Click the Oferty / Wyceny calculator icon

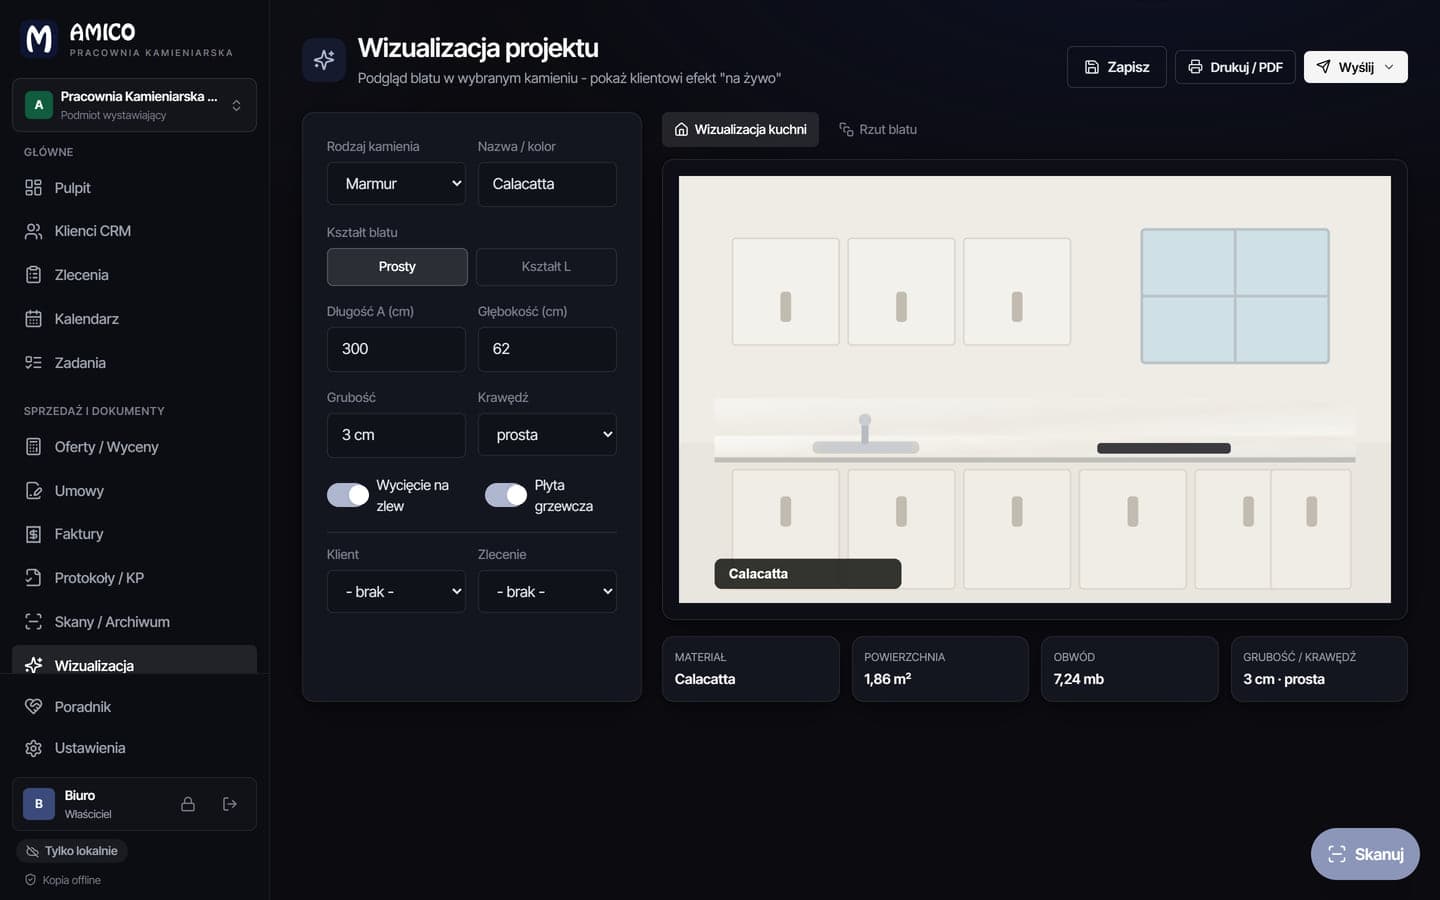click(x=33, y=447)
